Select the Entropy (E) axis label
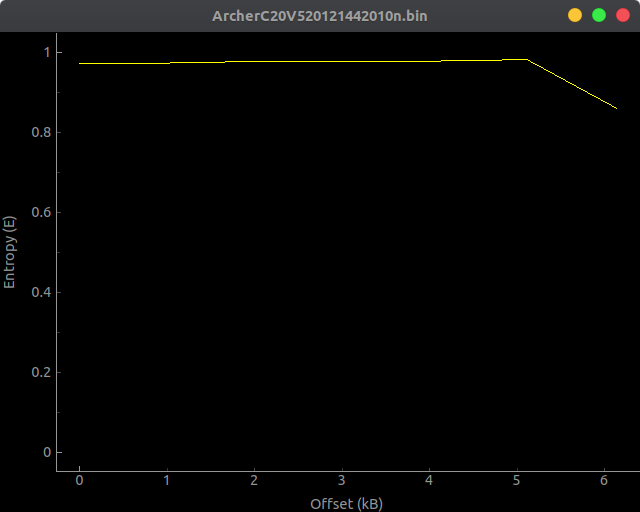 10,252
